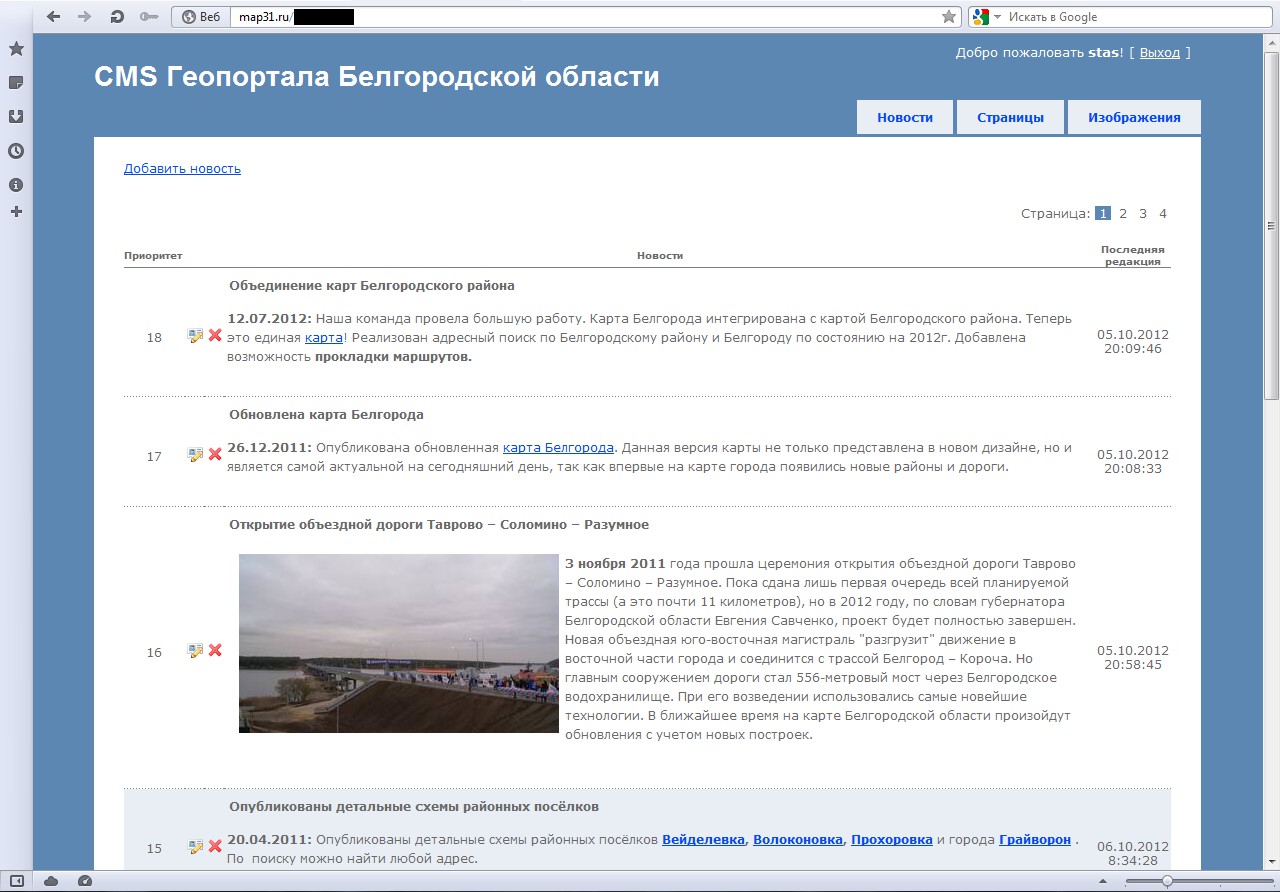
Task: Toggle the side panel with the status bar icon
Action: (x=16, y=881)
